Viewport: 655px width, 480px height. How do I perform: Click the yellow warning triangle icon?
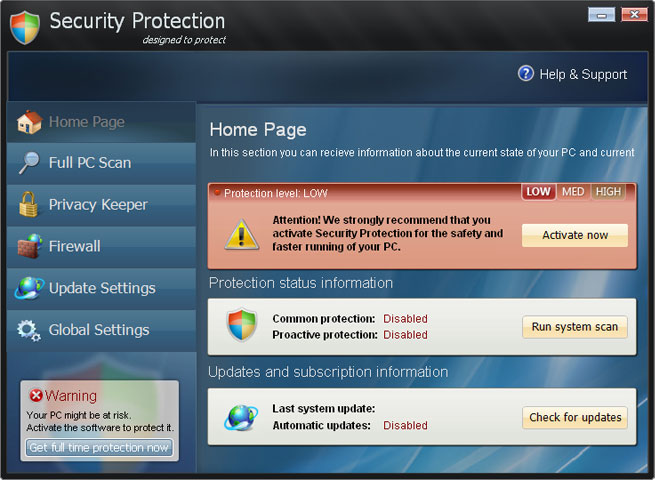coord(241,234)
